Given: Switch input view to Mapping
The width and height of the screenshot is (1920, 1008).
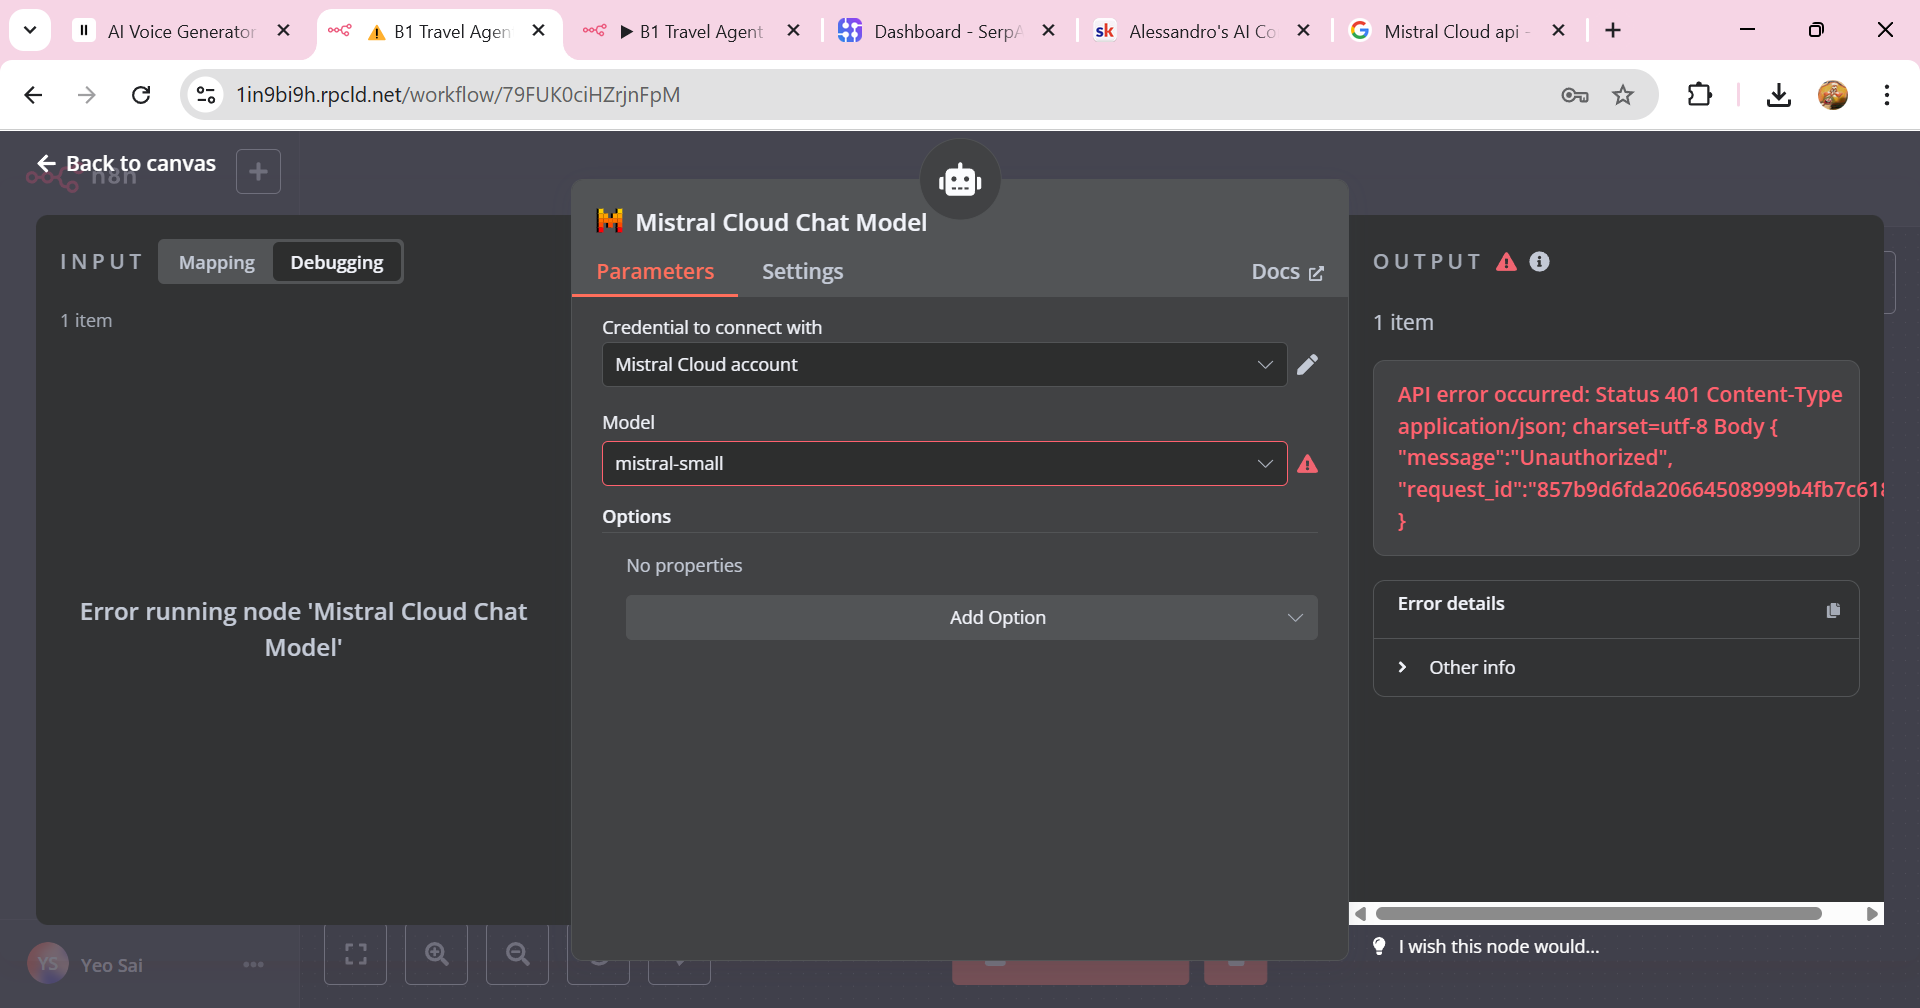Looking at the screenshot, I should (216, 262).
